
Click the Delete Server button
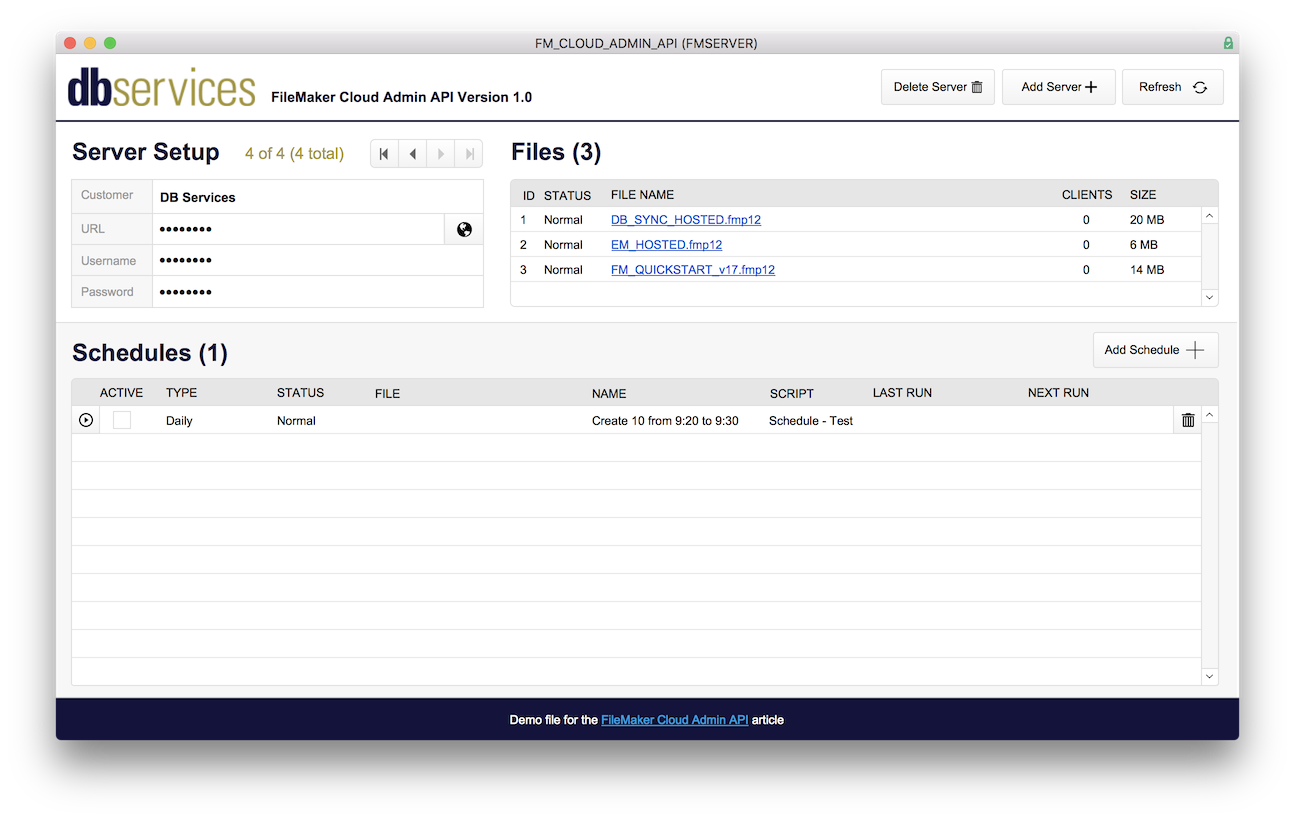tap(938, 87)
